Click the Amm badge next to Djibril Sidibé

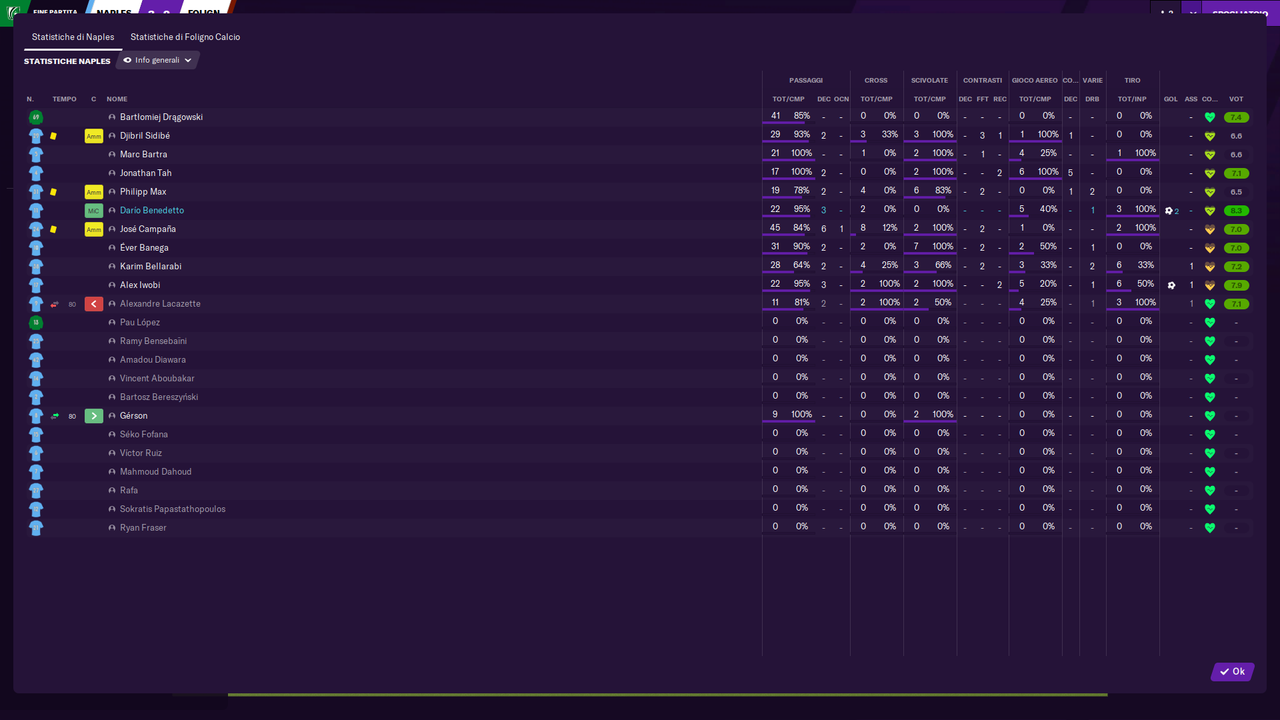[94, 136]
